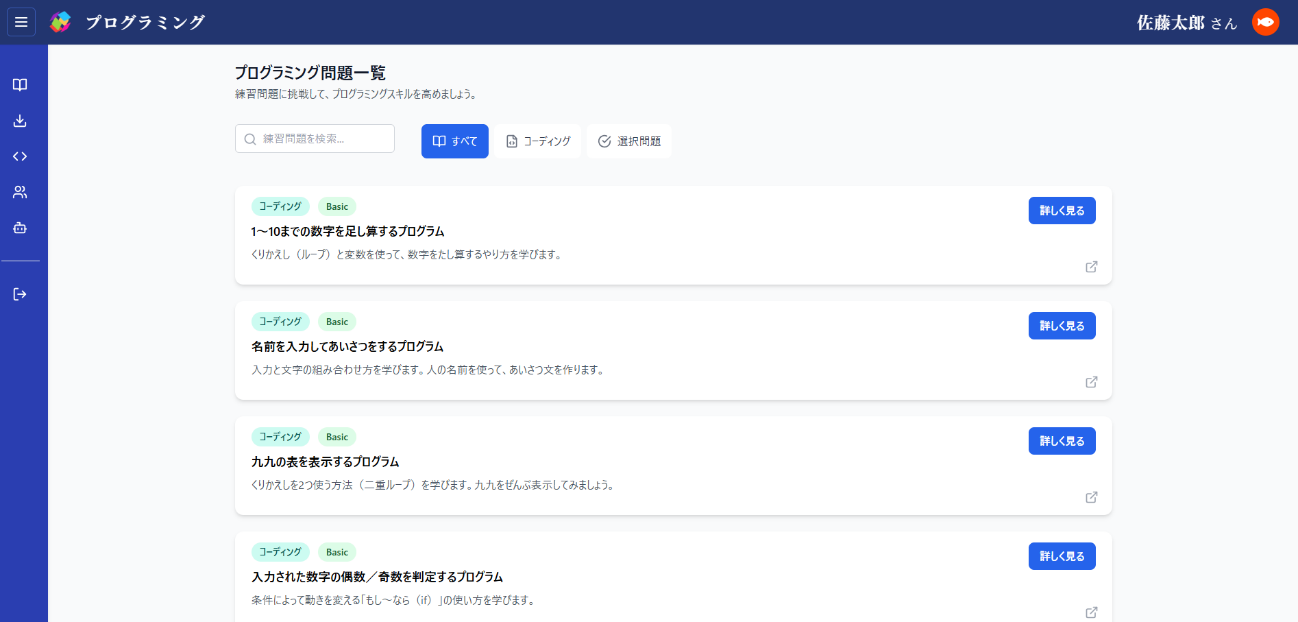This screenshot has height=622, width=1298.
Task: Click the book icon in the sidebar
Action: [20, 85]
